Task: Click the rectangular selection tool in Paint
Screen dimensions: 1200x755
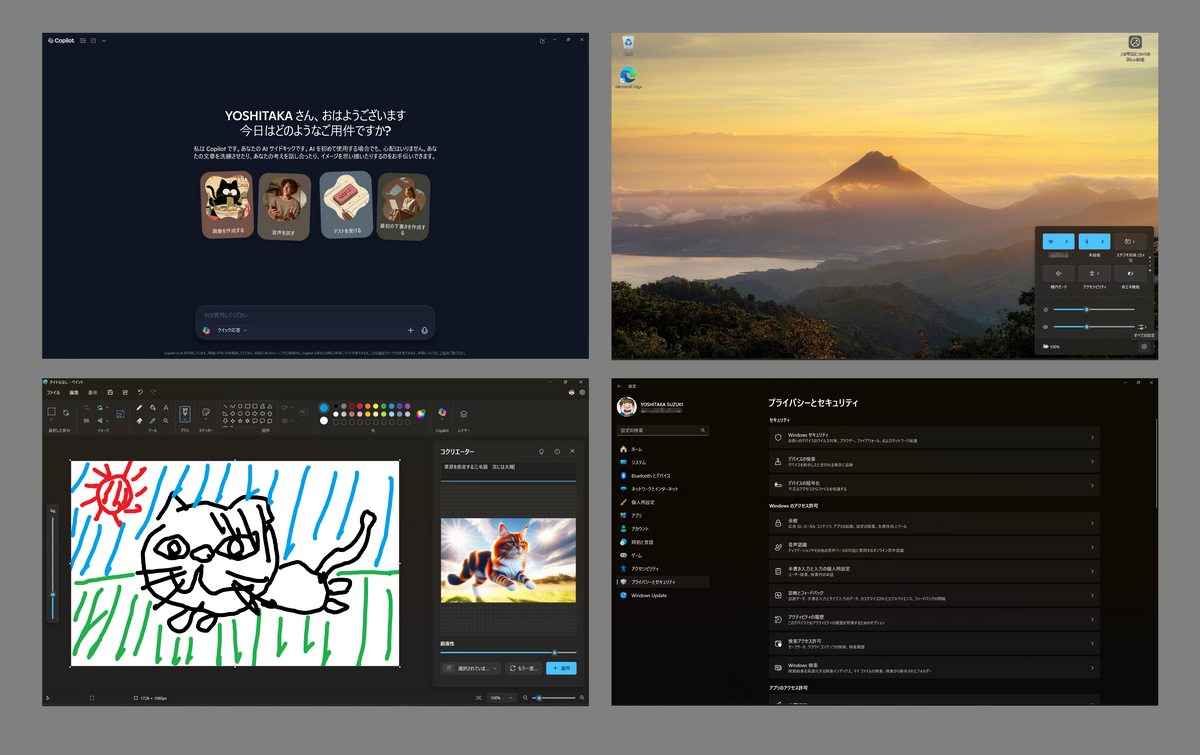Action: pos(51,412)
